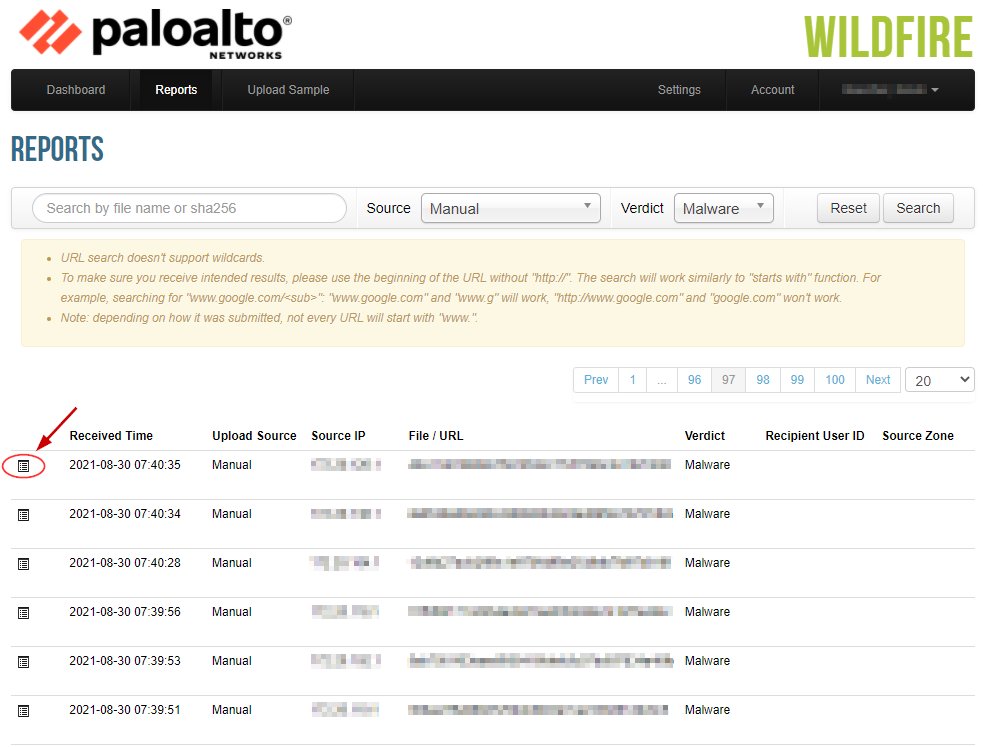Open the Verdict filter dropdown
Screen dimensions: 983x747
click(723, 208)
